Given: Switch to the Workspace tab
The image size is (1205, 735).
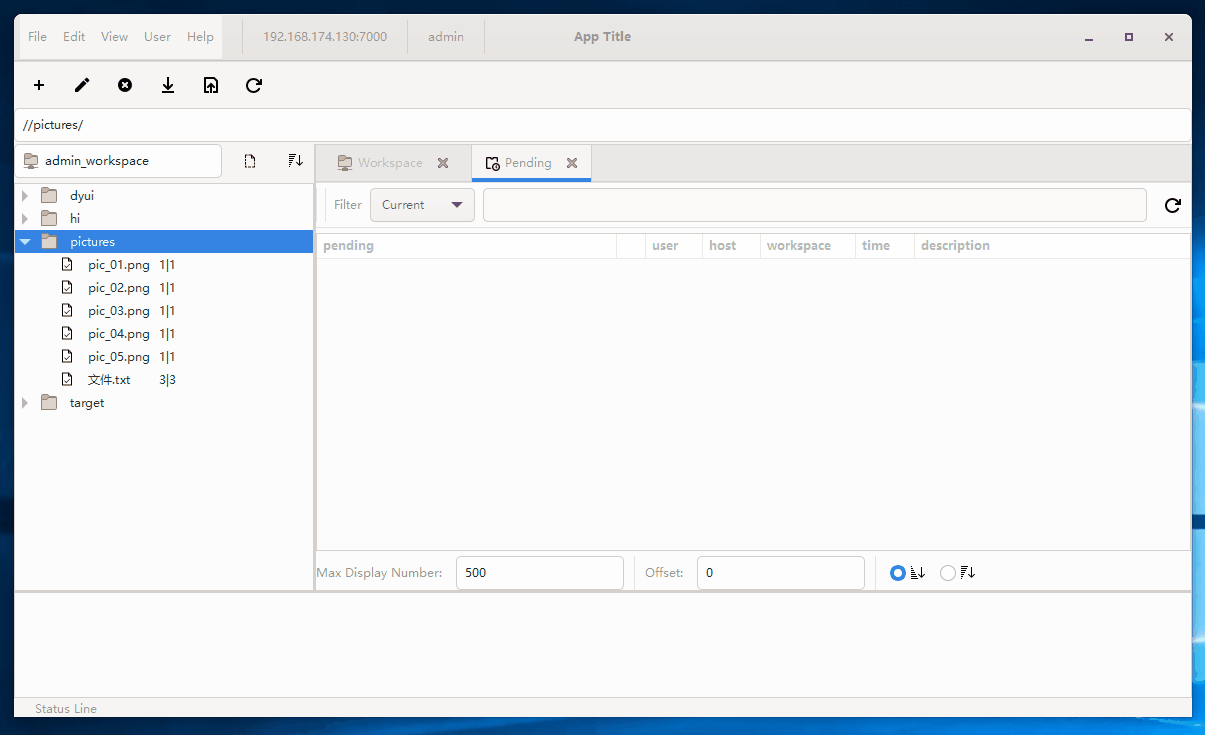Looking at the screenshot, I should 389,163.
